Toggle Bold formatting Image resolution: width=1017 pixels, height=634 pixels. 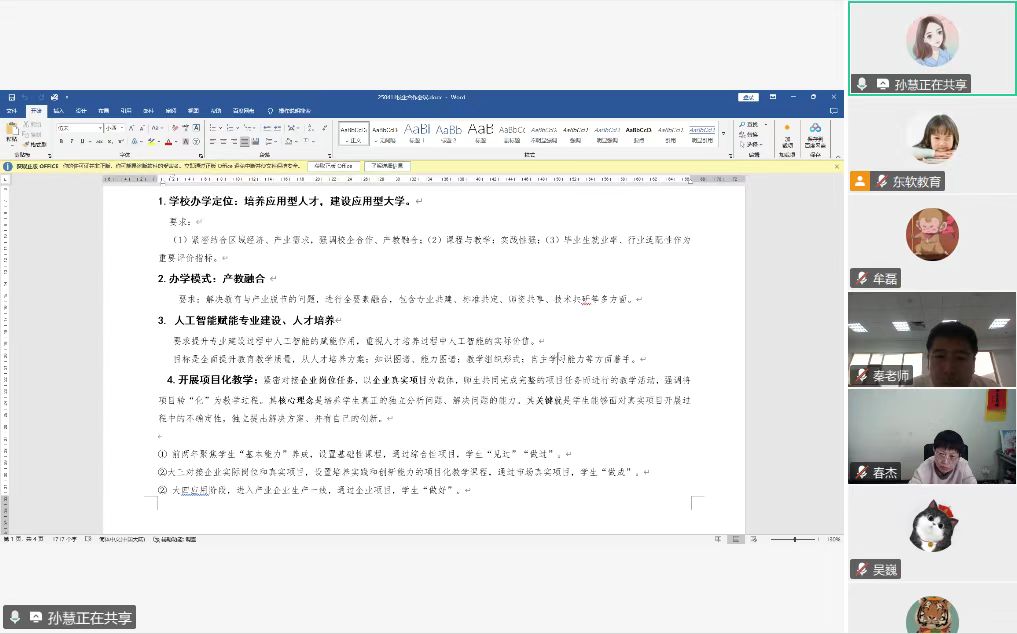point(60,142)
